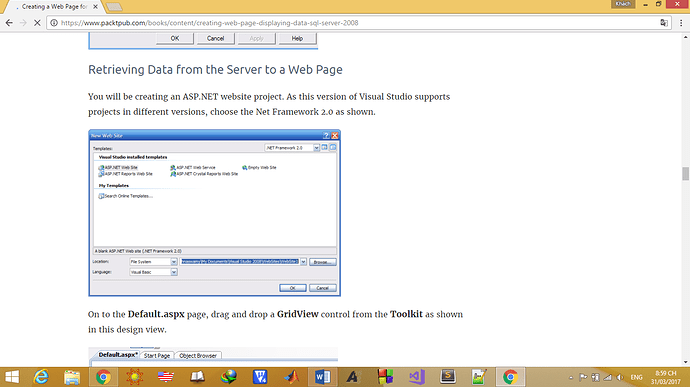
Task: Open the Khách profile button
Action: (x=623, y=4)
